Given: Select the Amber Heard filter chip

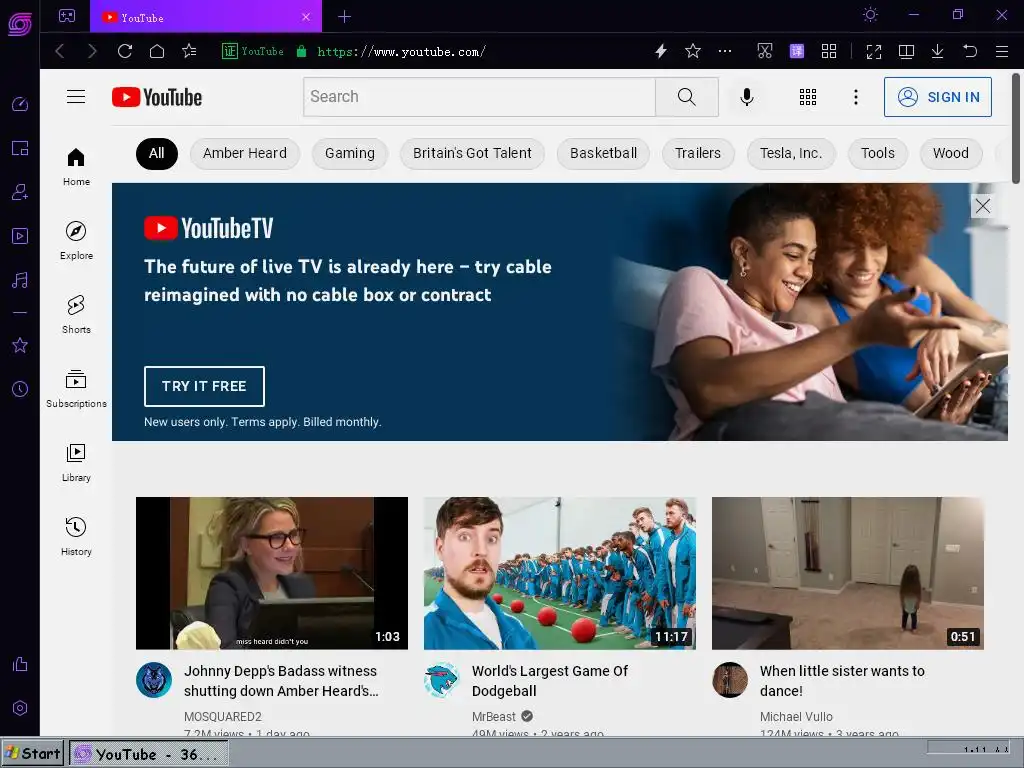Looking at the screenshot, I should coord(245,153).
